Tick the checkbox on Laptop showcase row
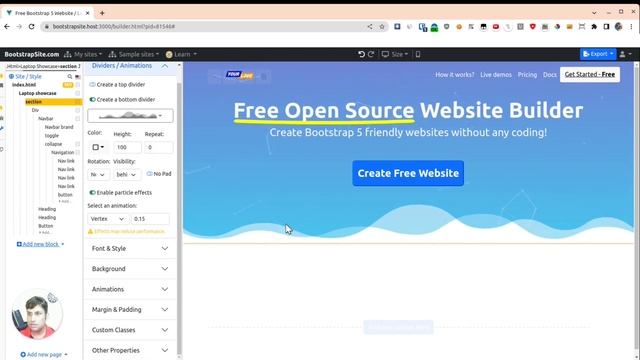Screen dimensions: 640x360 (78, 93)
